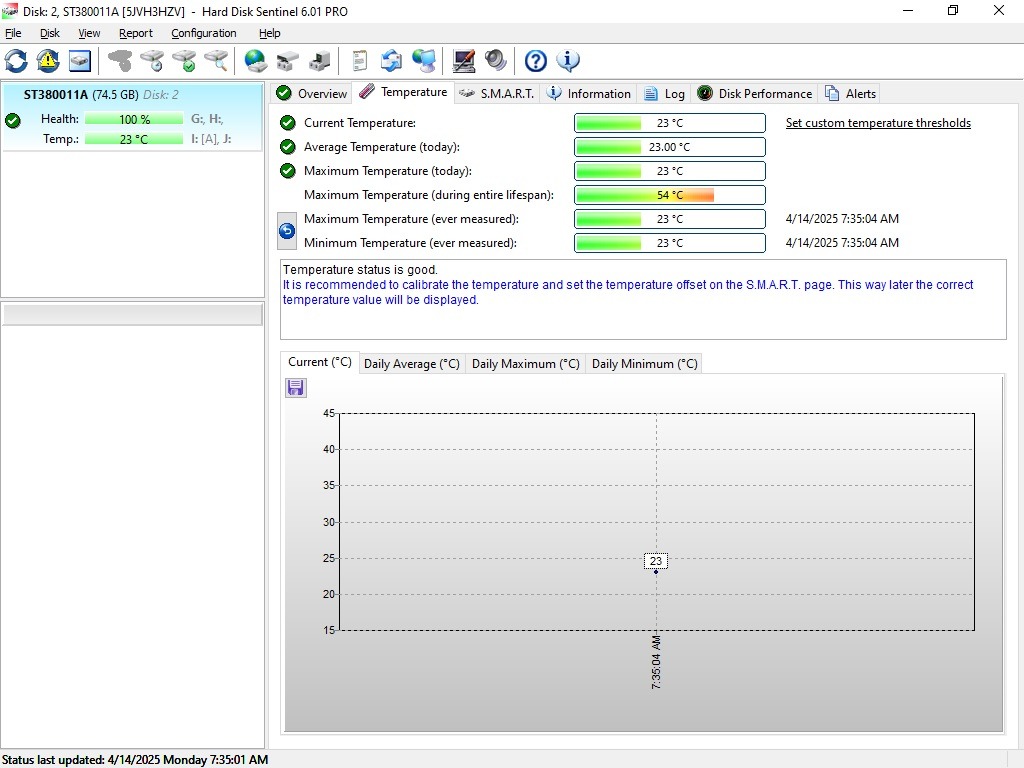This screenshot has width=1024, height=768.
Task: Switch to the Overview tab
Action: [x=312, y=93]
